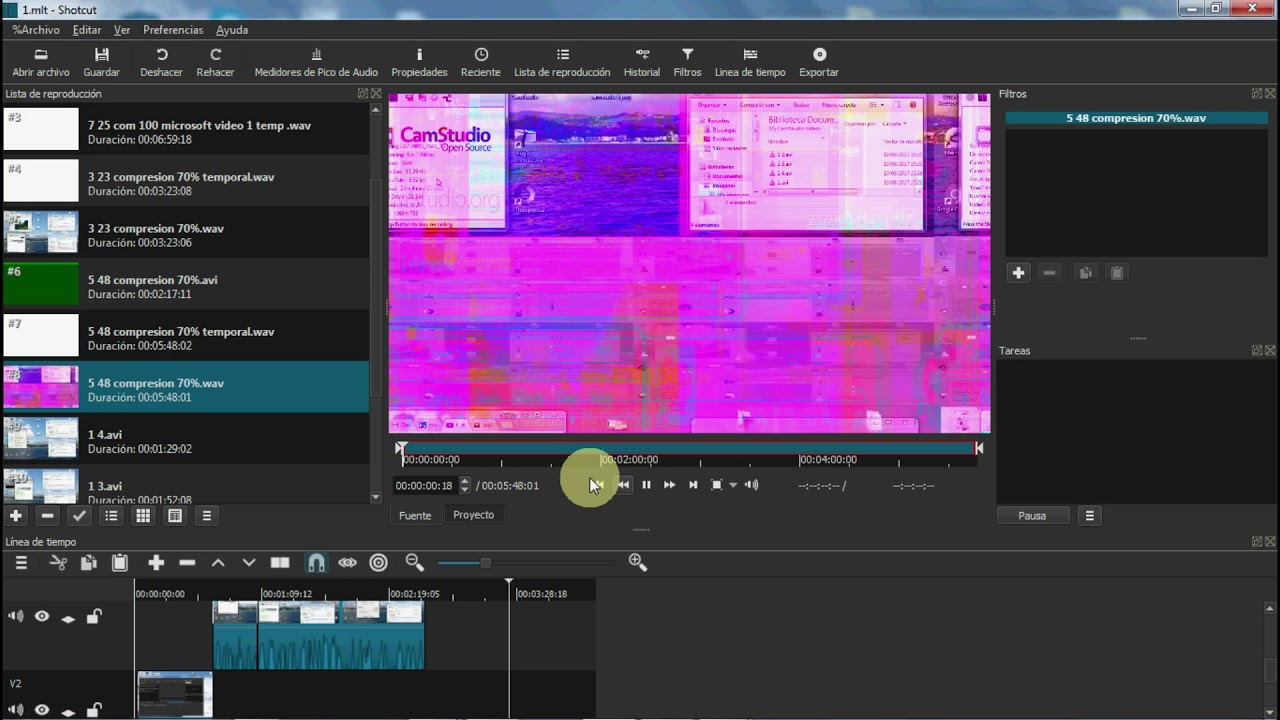Open the zoom options dropdown arrow
The height and width of the screenshot is (720, 1280).
pos(733,485)
